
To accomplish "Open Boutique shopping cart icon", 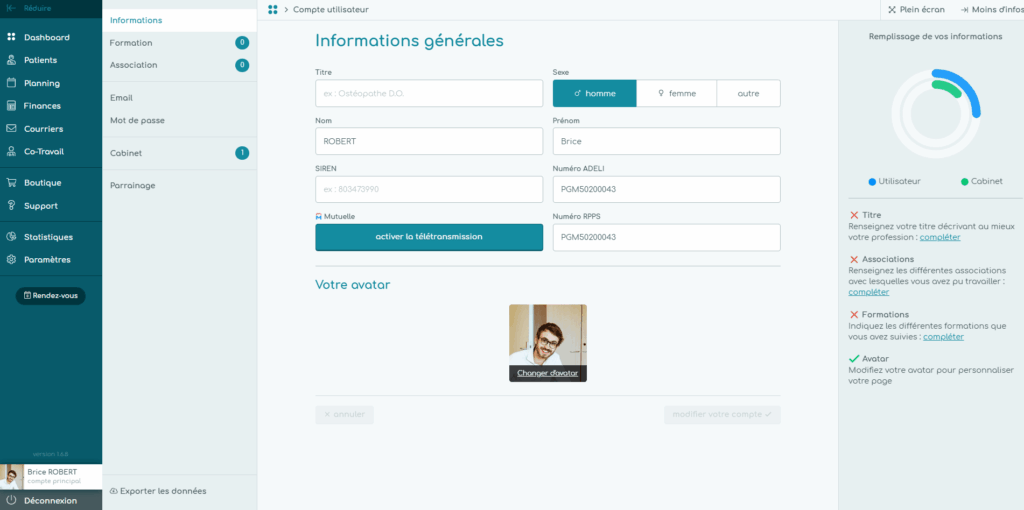I will 12,183.
